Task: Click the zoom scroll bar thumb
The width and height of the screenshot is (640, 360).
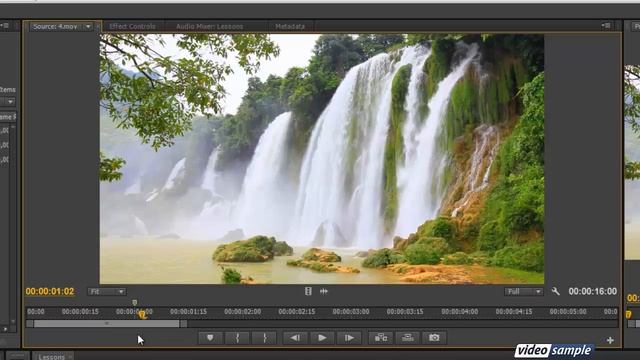Action: 107,324
